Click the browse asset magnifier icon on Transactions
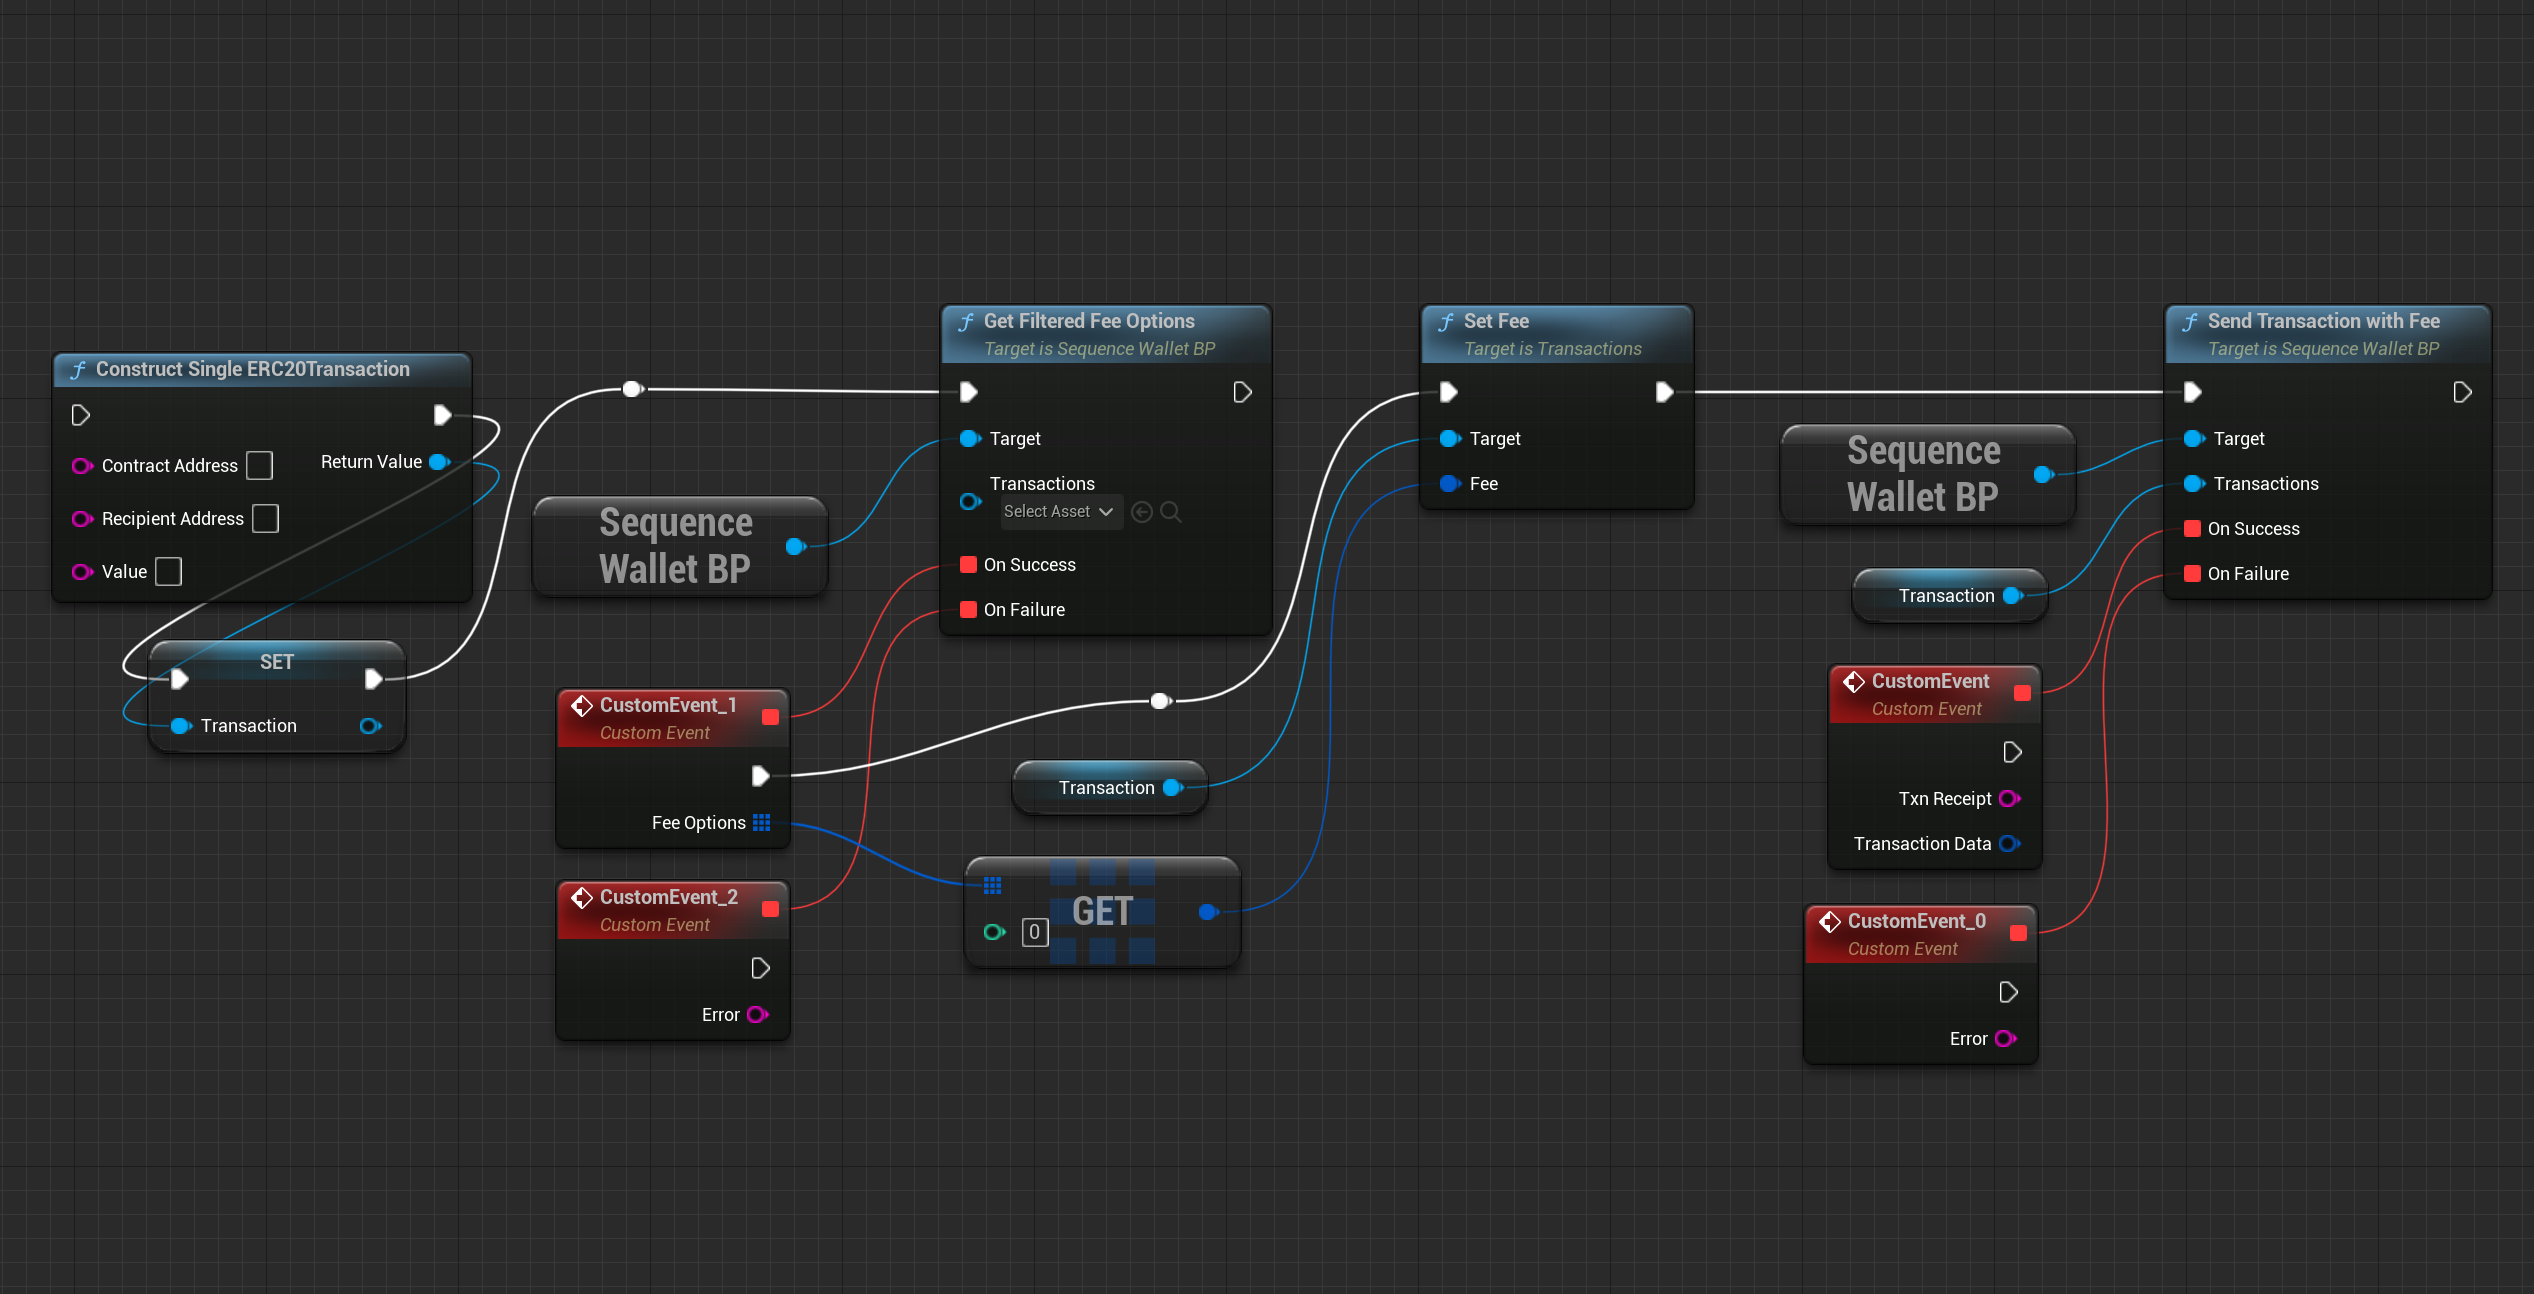This screenshot has width=2534, height=1294. click(1171, 512)
